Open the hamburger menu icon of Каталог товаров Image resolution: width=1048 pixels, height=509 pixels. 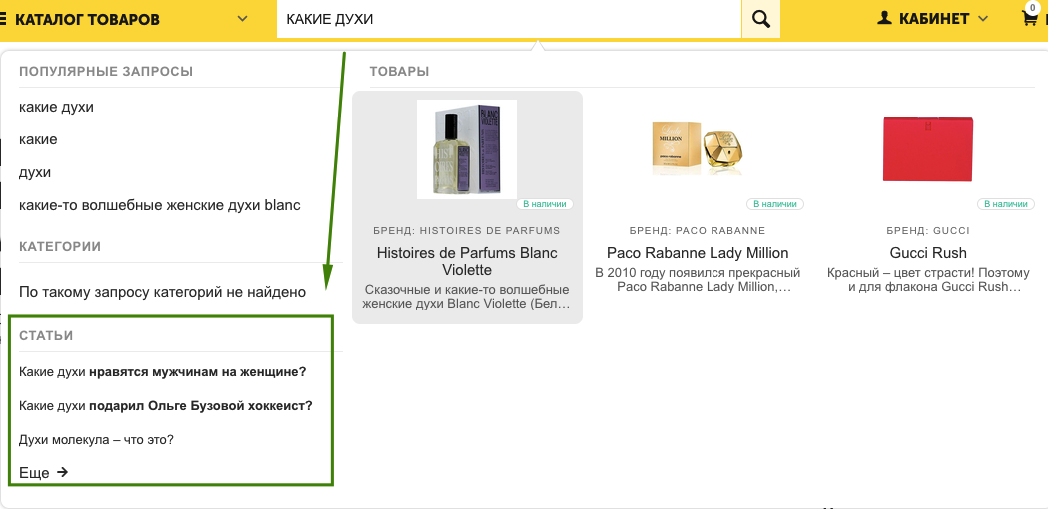click(x=3, y=19)
